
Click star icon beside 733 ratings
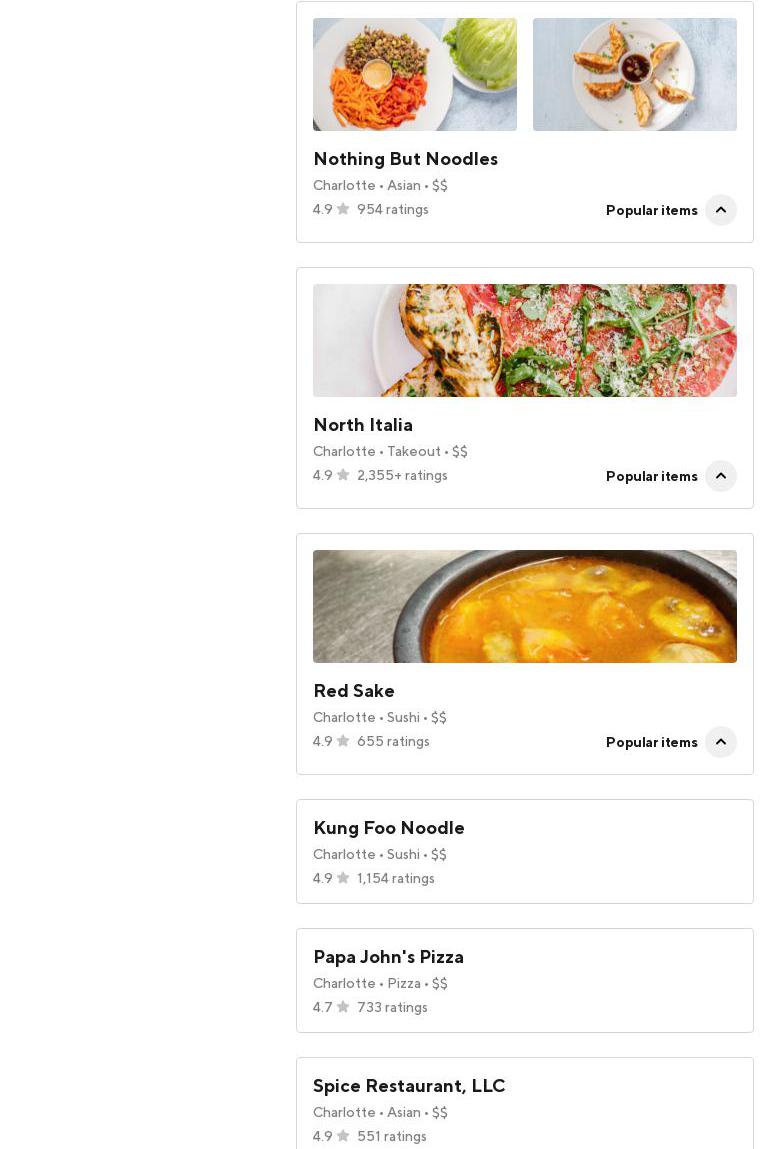(x=343, y=1007)
